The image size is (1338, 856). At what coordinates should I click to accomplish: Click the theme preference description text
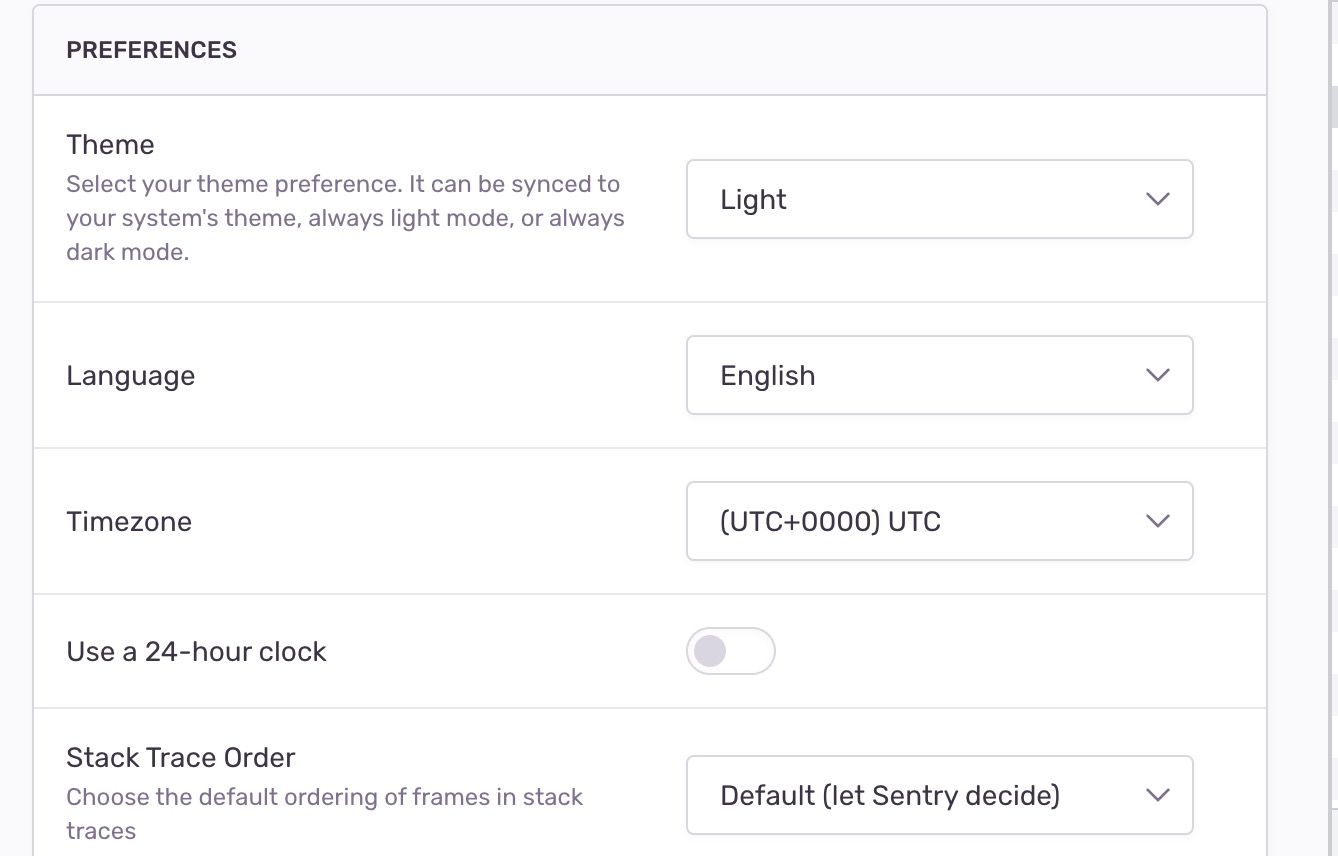(x=345, y=217)
